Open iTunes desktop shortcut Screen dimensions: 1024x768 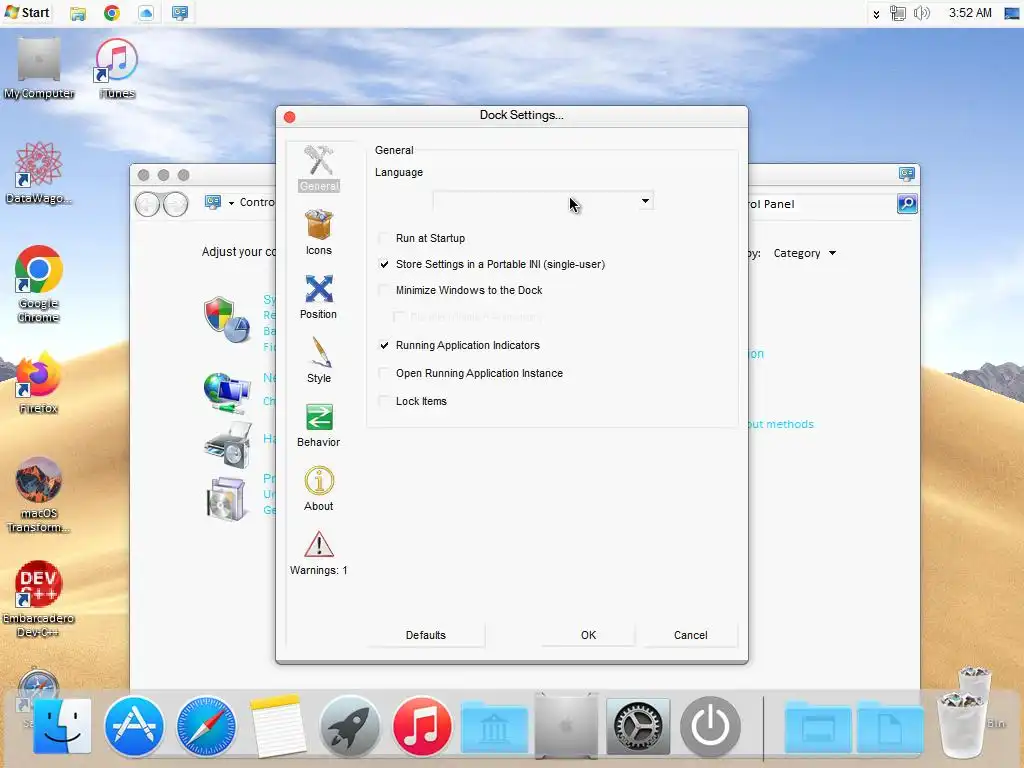(x=117, y=68)
